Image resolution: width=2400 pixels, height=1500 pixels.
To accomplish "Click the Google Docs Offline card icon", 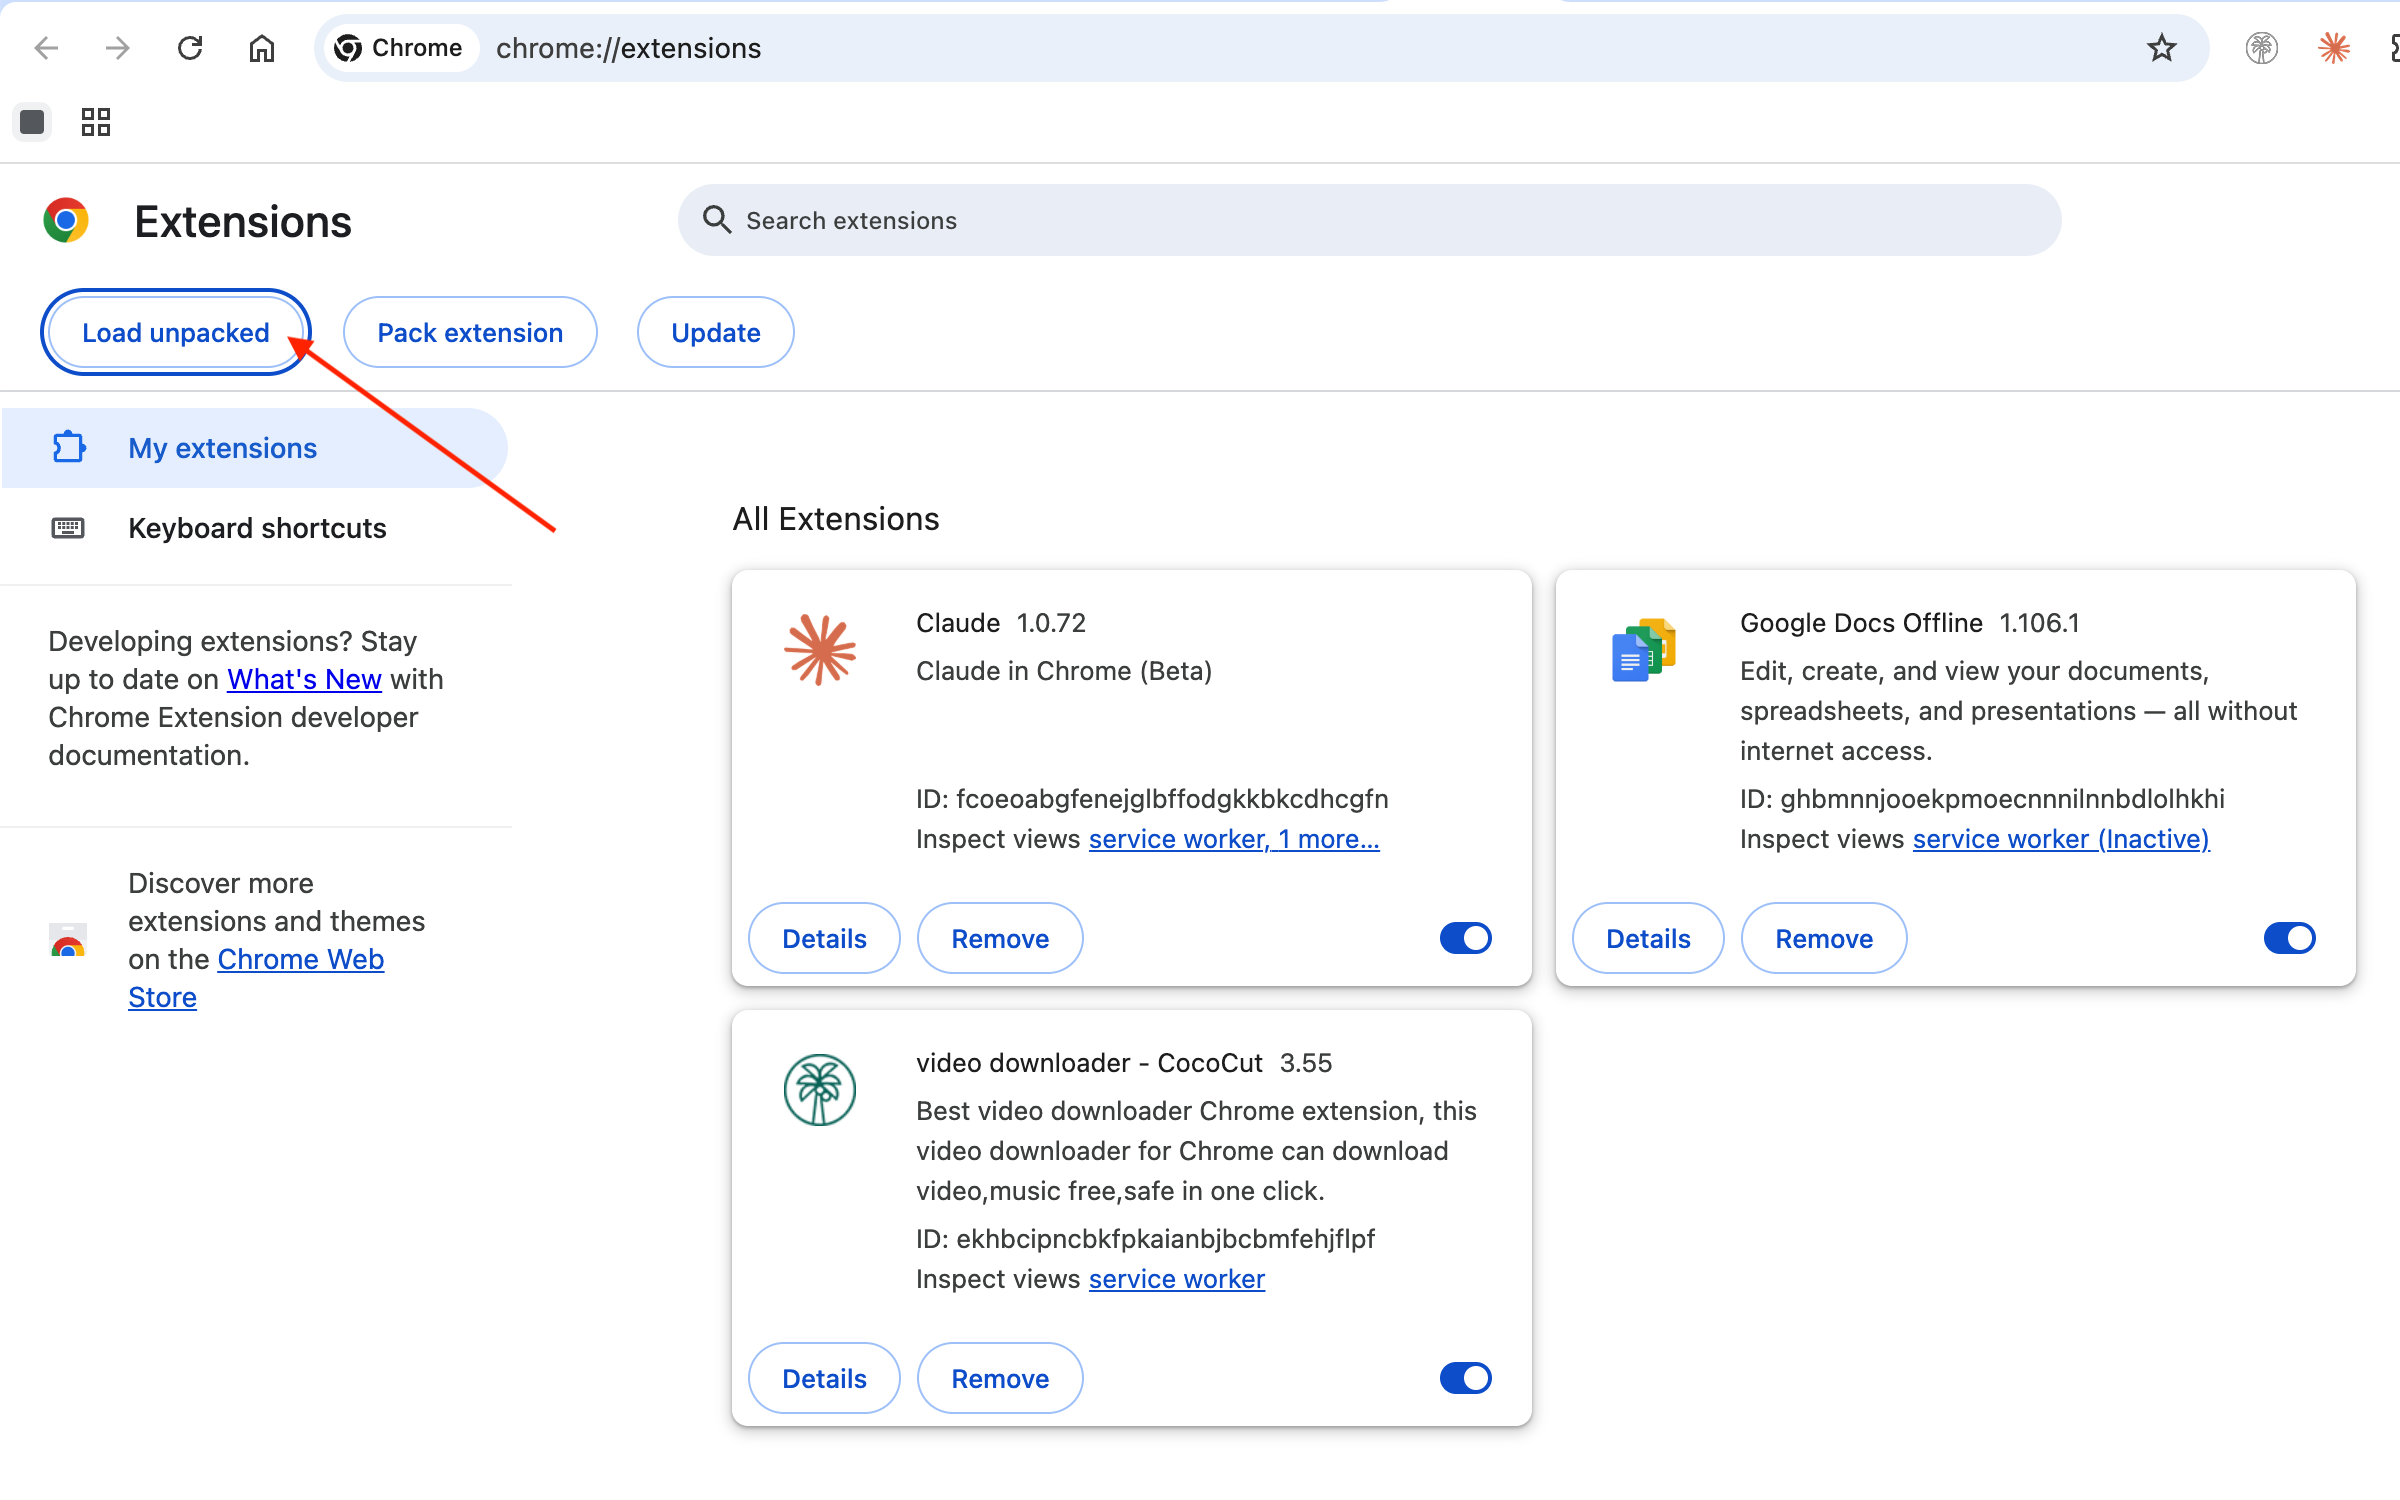I will pos(1644,650).
